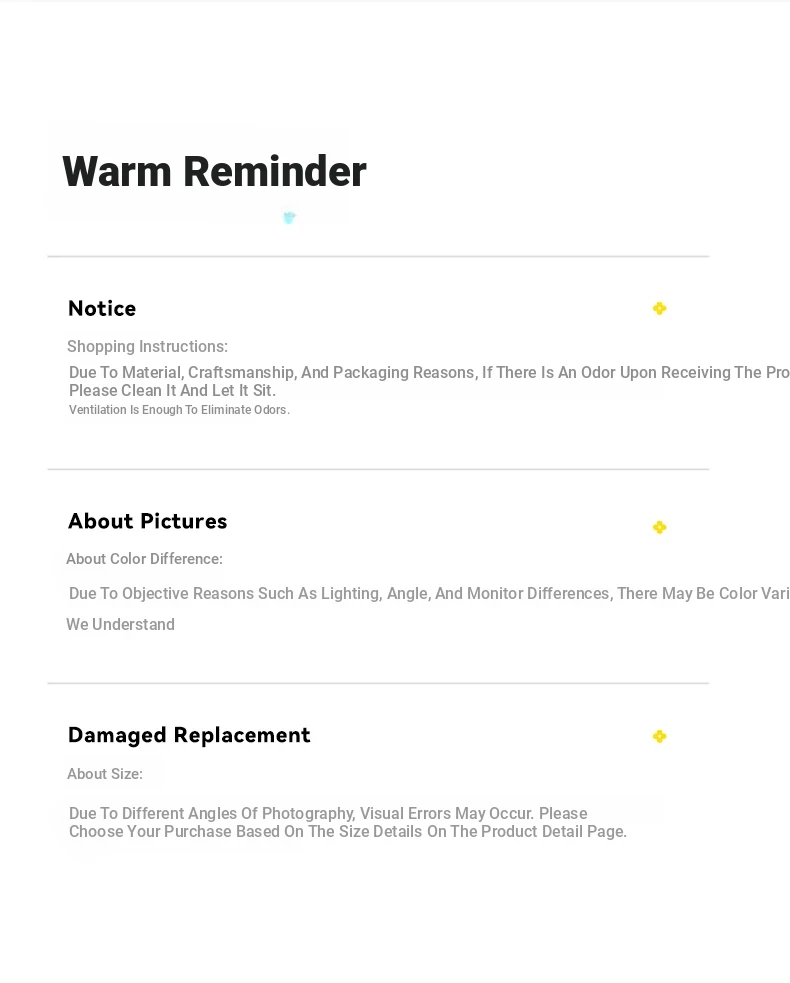Click the Warm Reminder title

(214, 171)
